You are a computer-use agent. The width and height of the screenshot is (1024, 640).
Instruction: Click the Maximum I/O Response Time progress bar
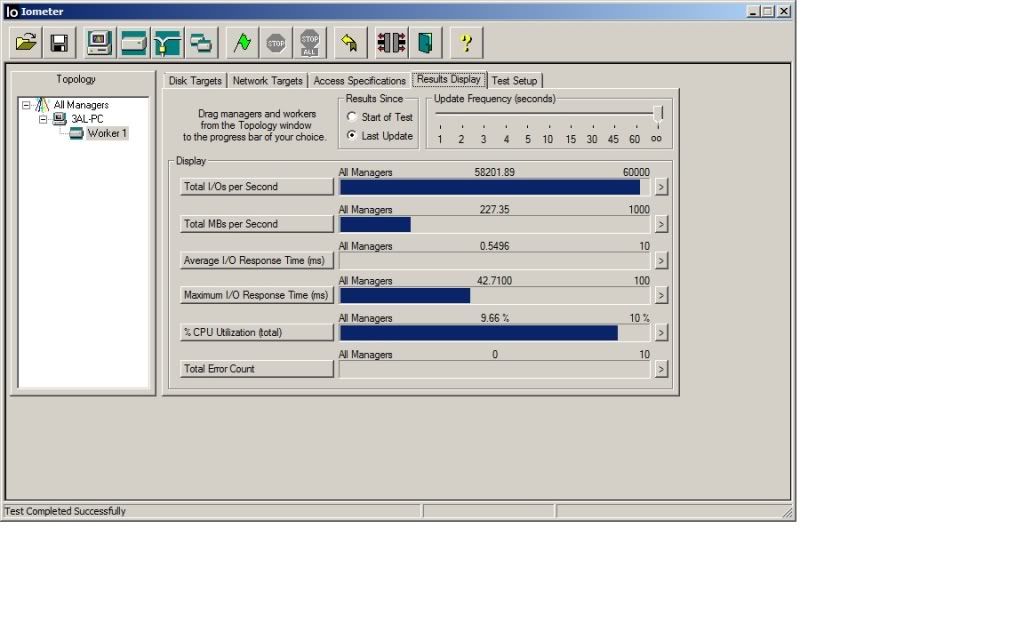coord(495,296)
